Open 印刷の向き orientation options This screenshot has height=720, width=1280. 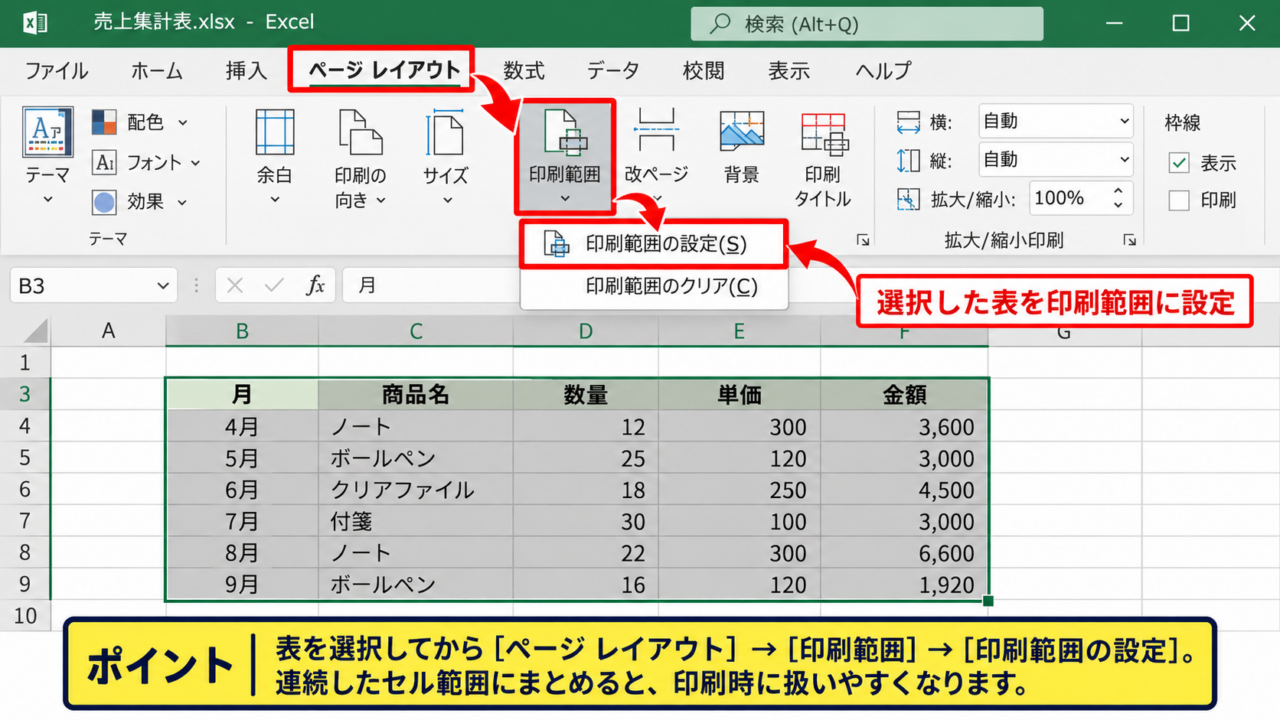coord(360,157)
